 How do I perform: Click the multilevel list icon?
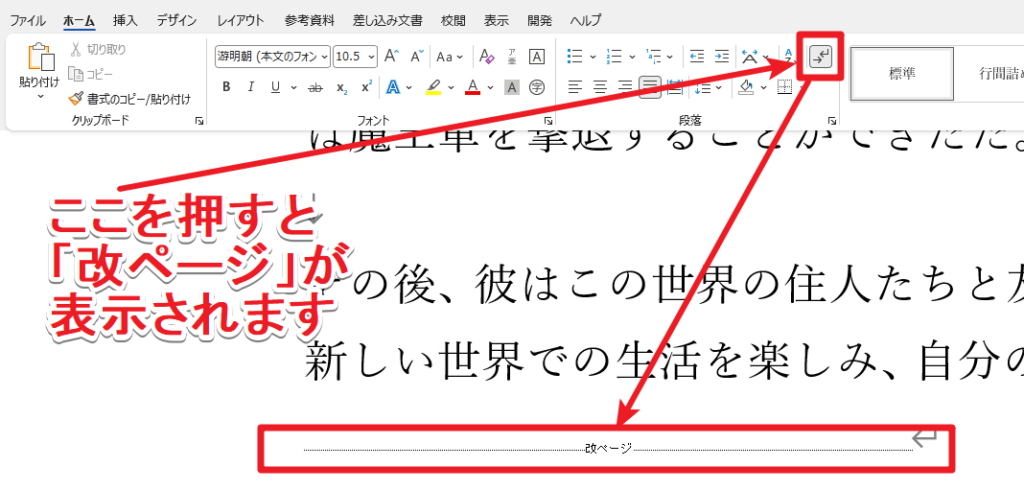pos(652,56)
